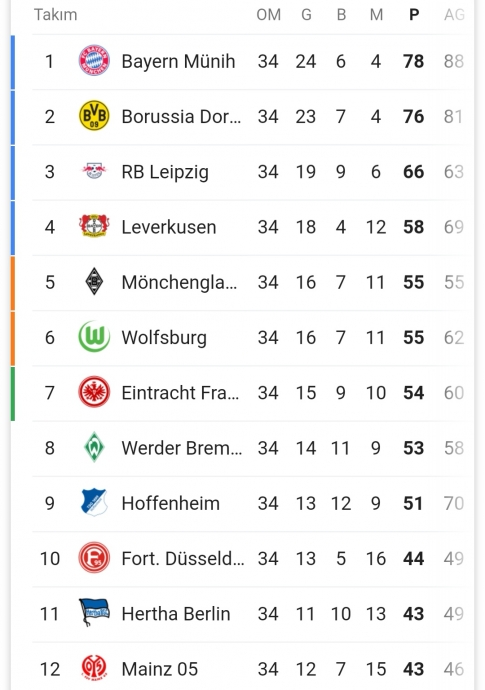Click the RB Leipzig club crest
This screenshot has height=690, width=485.
coord(94,171)
